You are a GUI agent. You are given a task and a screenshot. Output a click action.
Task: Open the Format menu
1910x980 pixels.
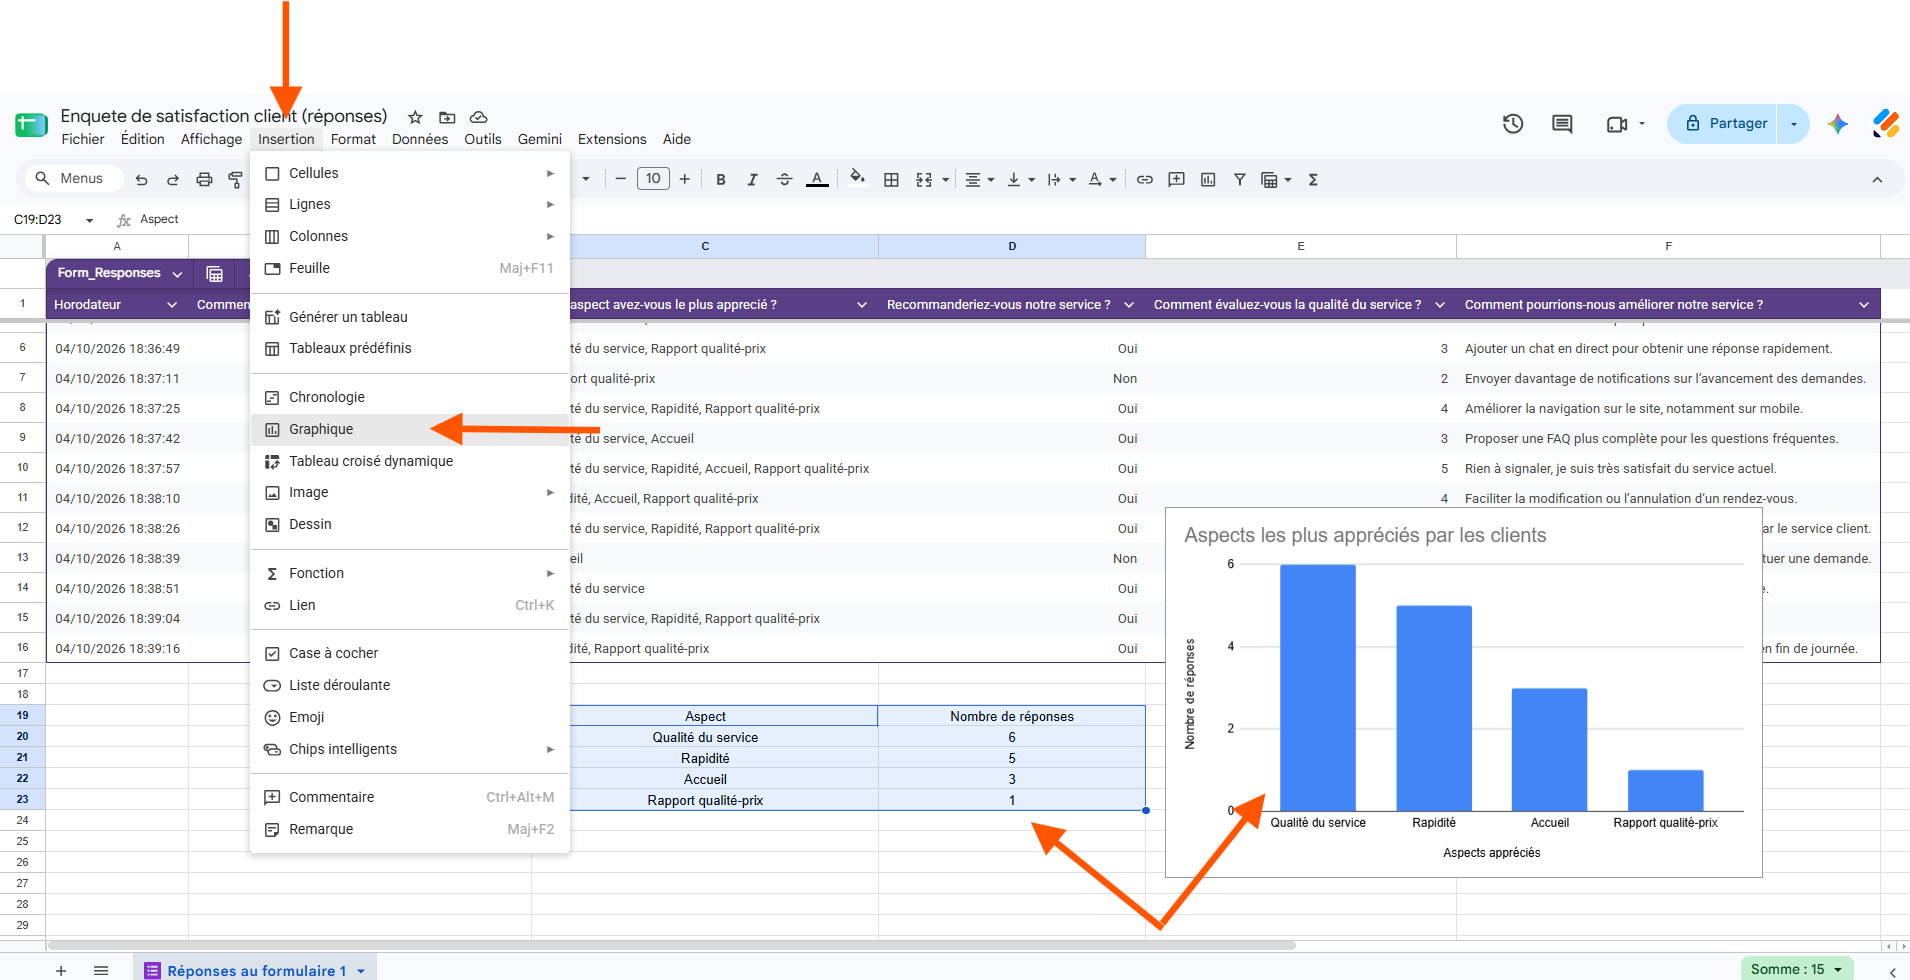click(x=353, y=139)
